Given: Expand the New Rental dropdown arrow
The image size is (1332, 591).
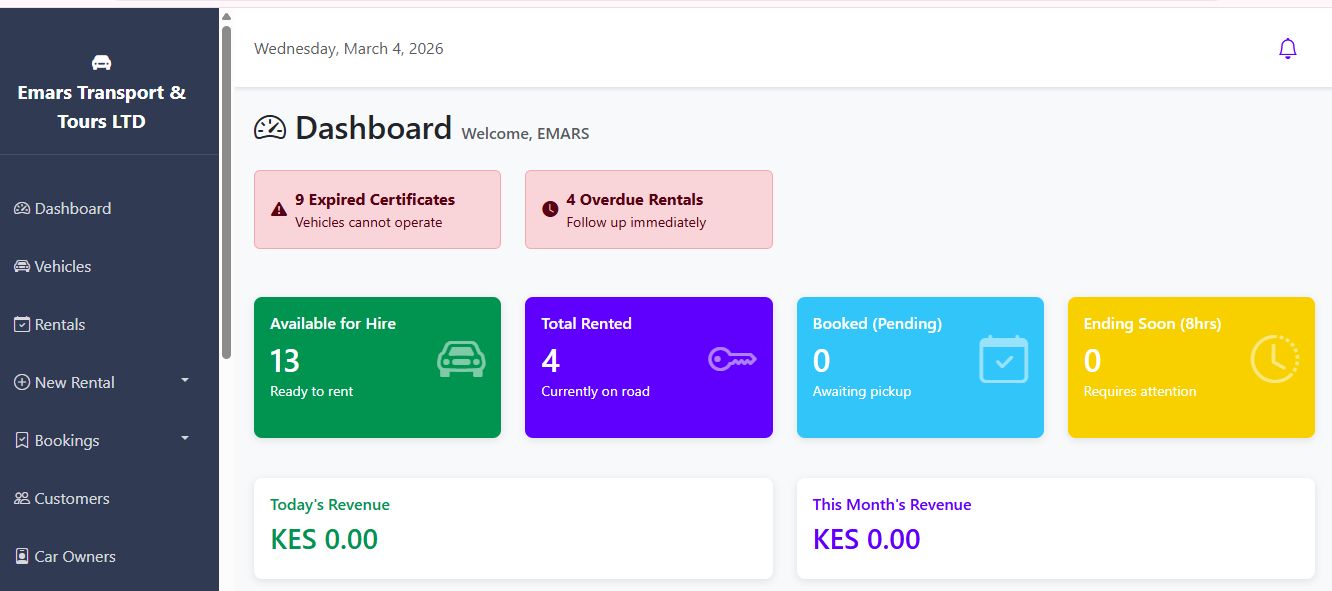Looking at the screenshot, I should 185,381.
